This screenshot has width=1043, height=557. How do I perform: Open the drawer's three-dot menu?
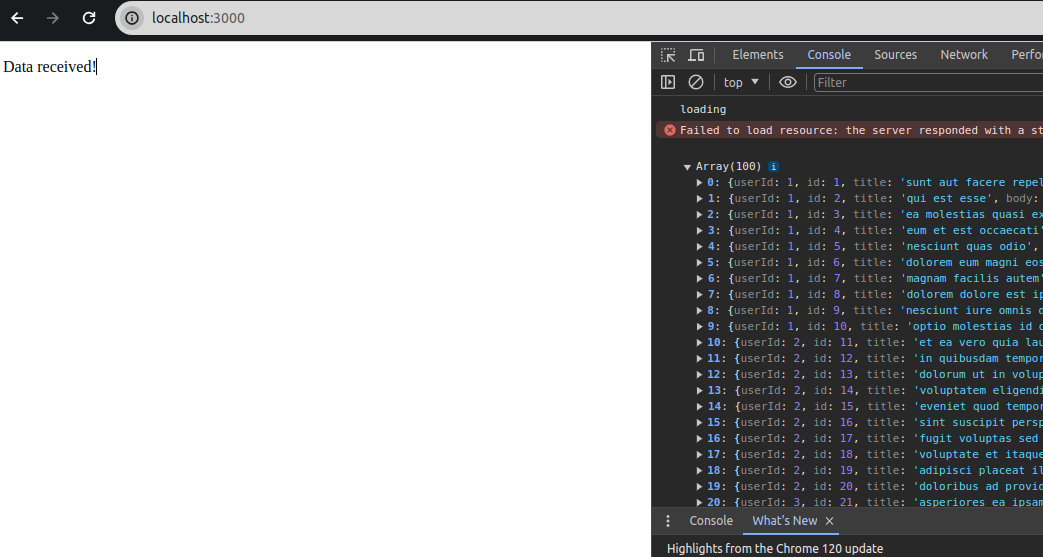(669, 521)
